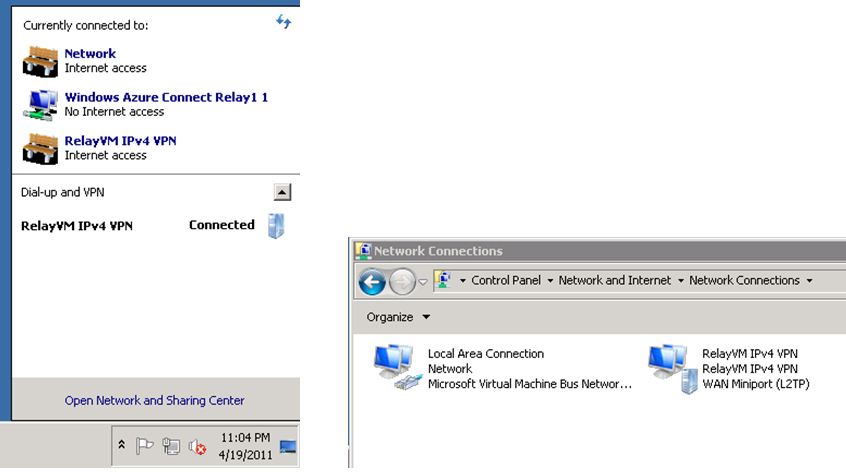Click the Connected status text
The width and height of the screenshot is (846, 476).
coord(222,225)
